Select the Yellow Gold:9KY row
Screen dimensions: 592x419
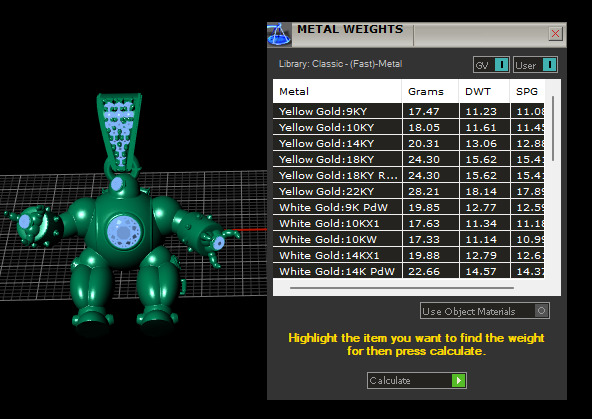(x=409, y=111)
